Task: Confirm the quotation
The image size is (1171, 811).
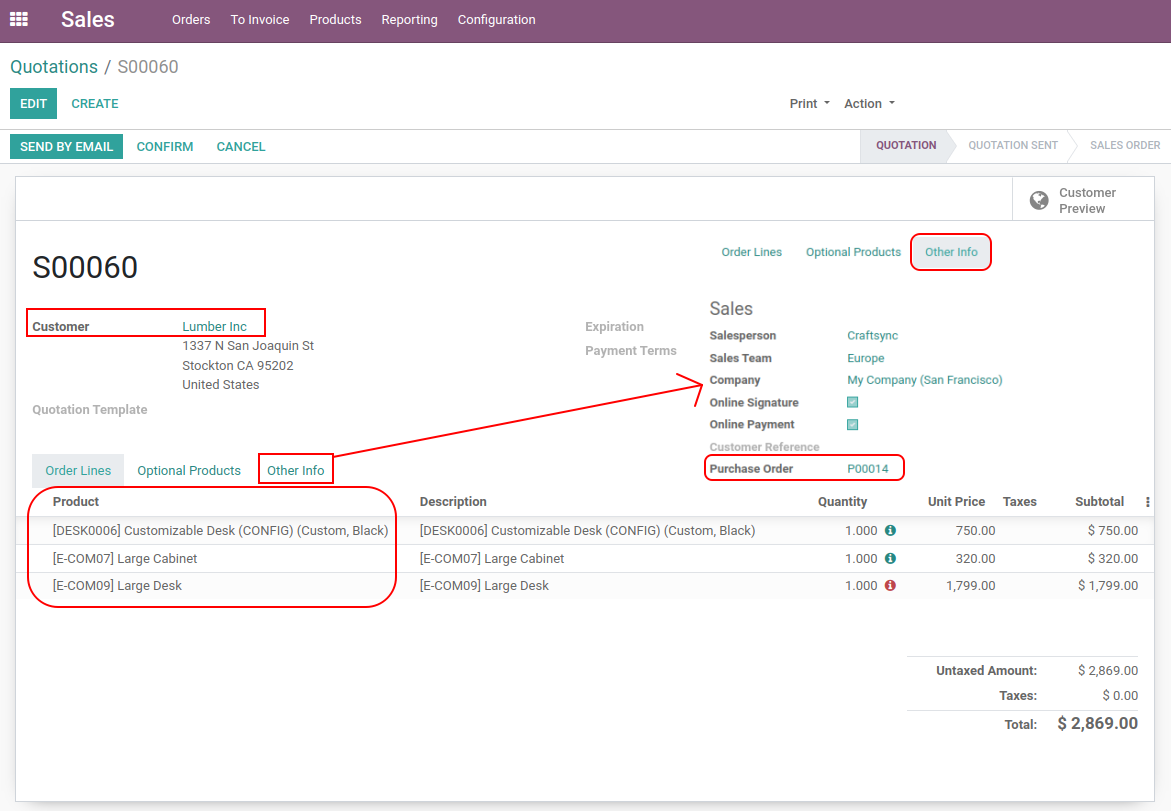Action: click(x=165, y=147)
